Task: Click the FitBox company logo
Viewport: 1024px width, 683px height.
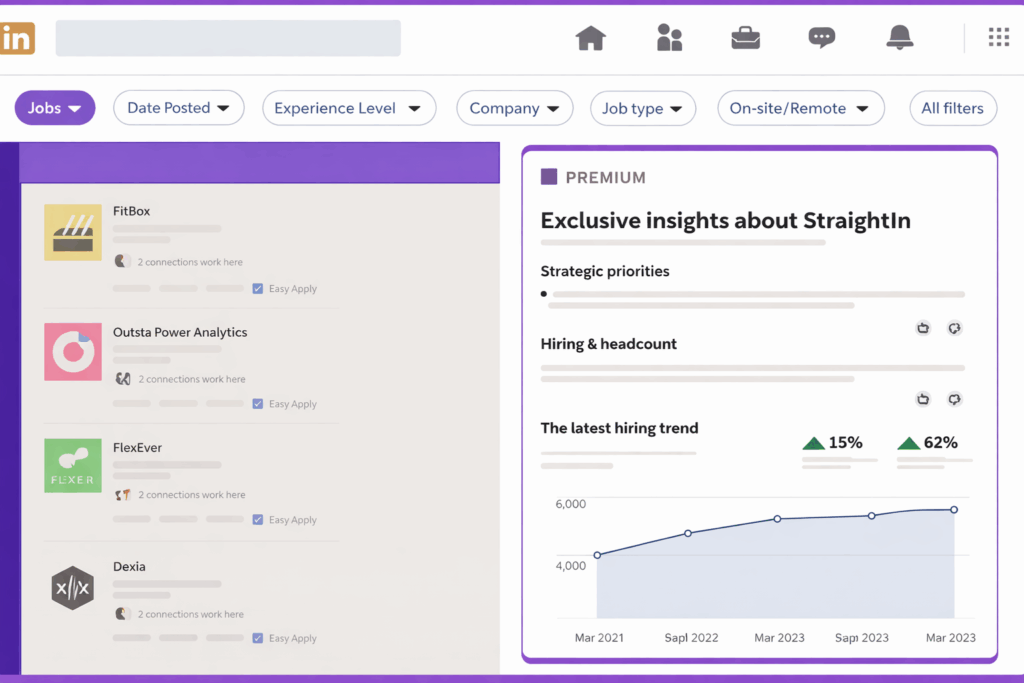Action: tap(72, 232)
